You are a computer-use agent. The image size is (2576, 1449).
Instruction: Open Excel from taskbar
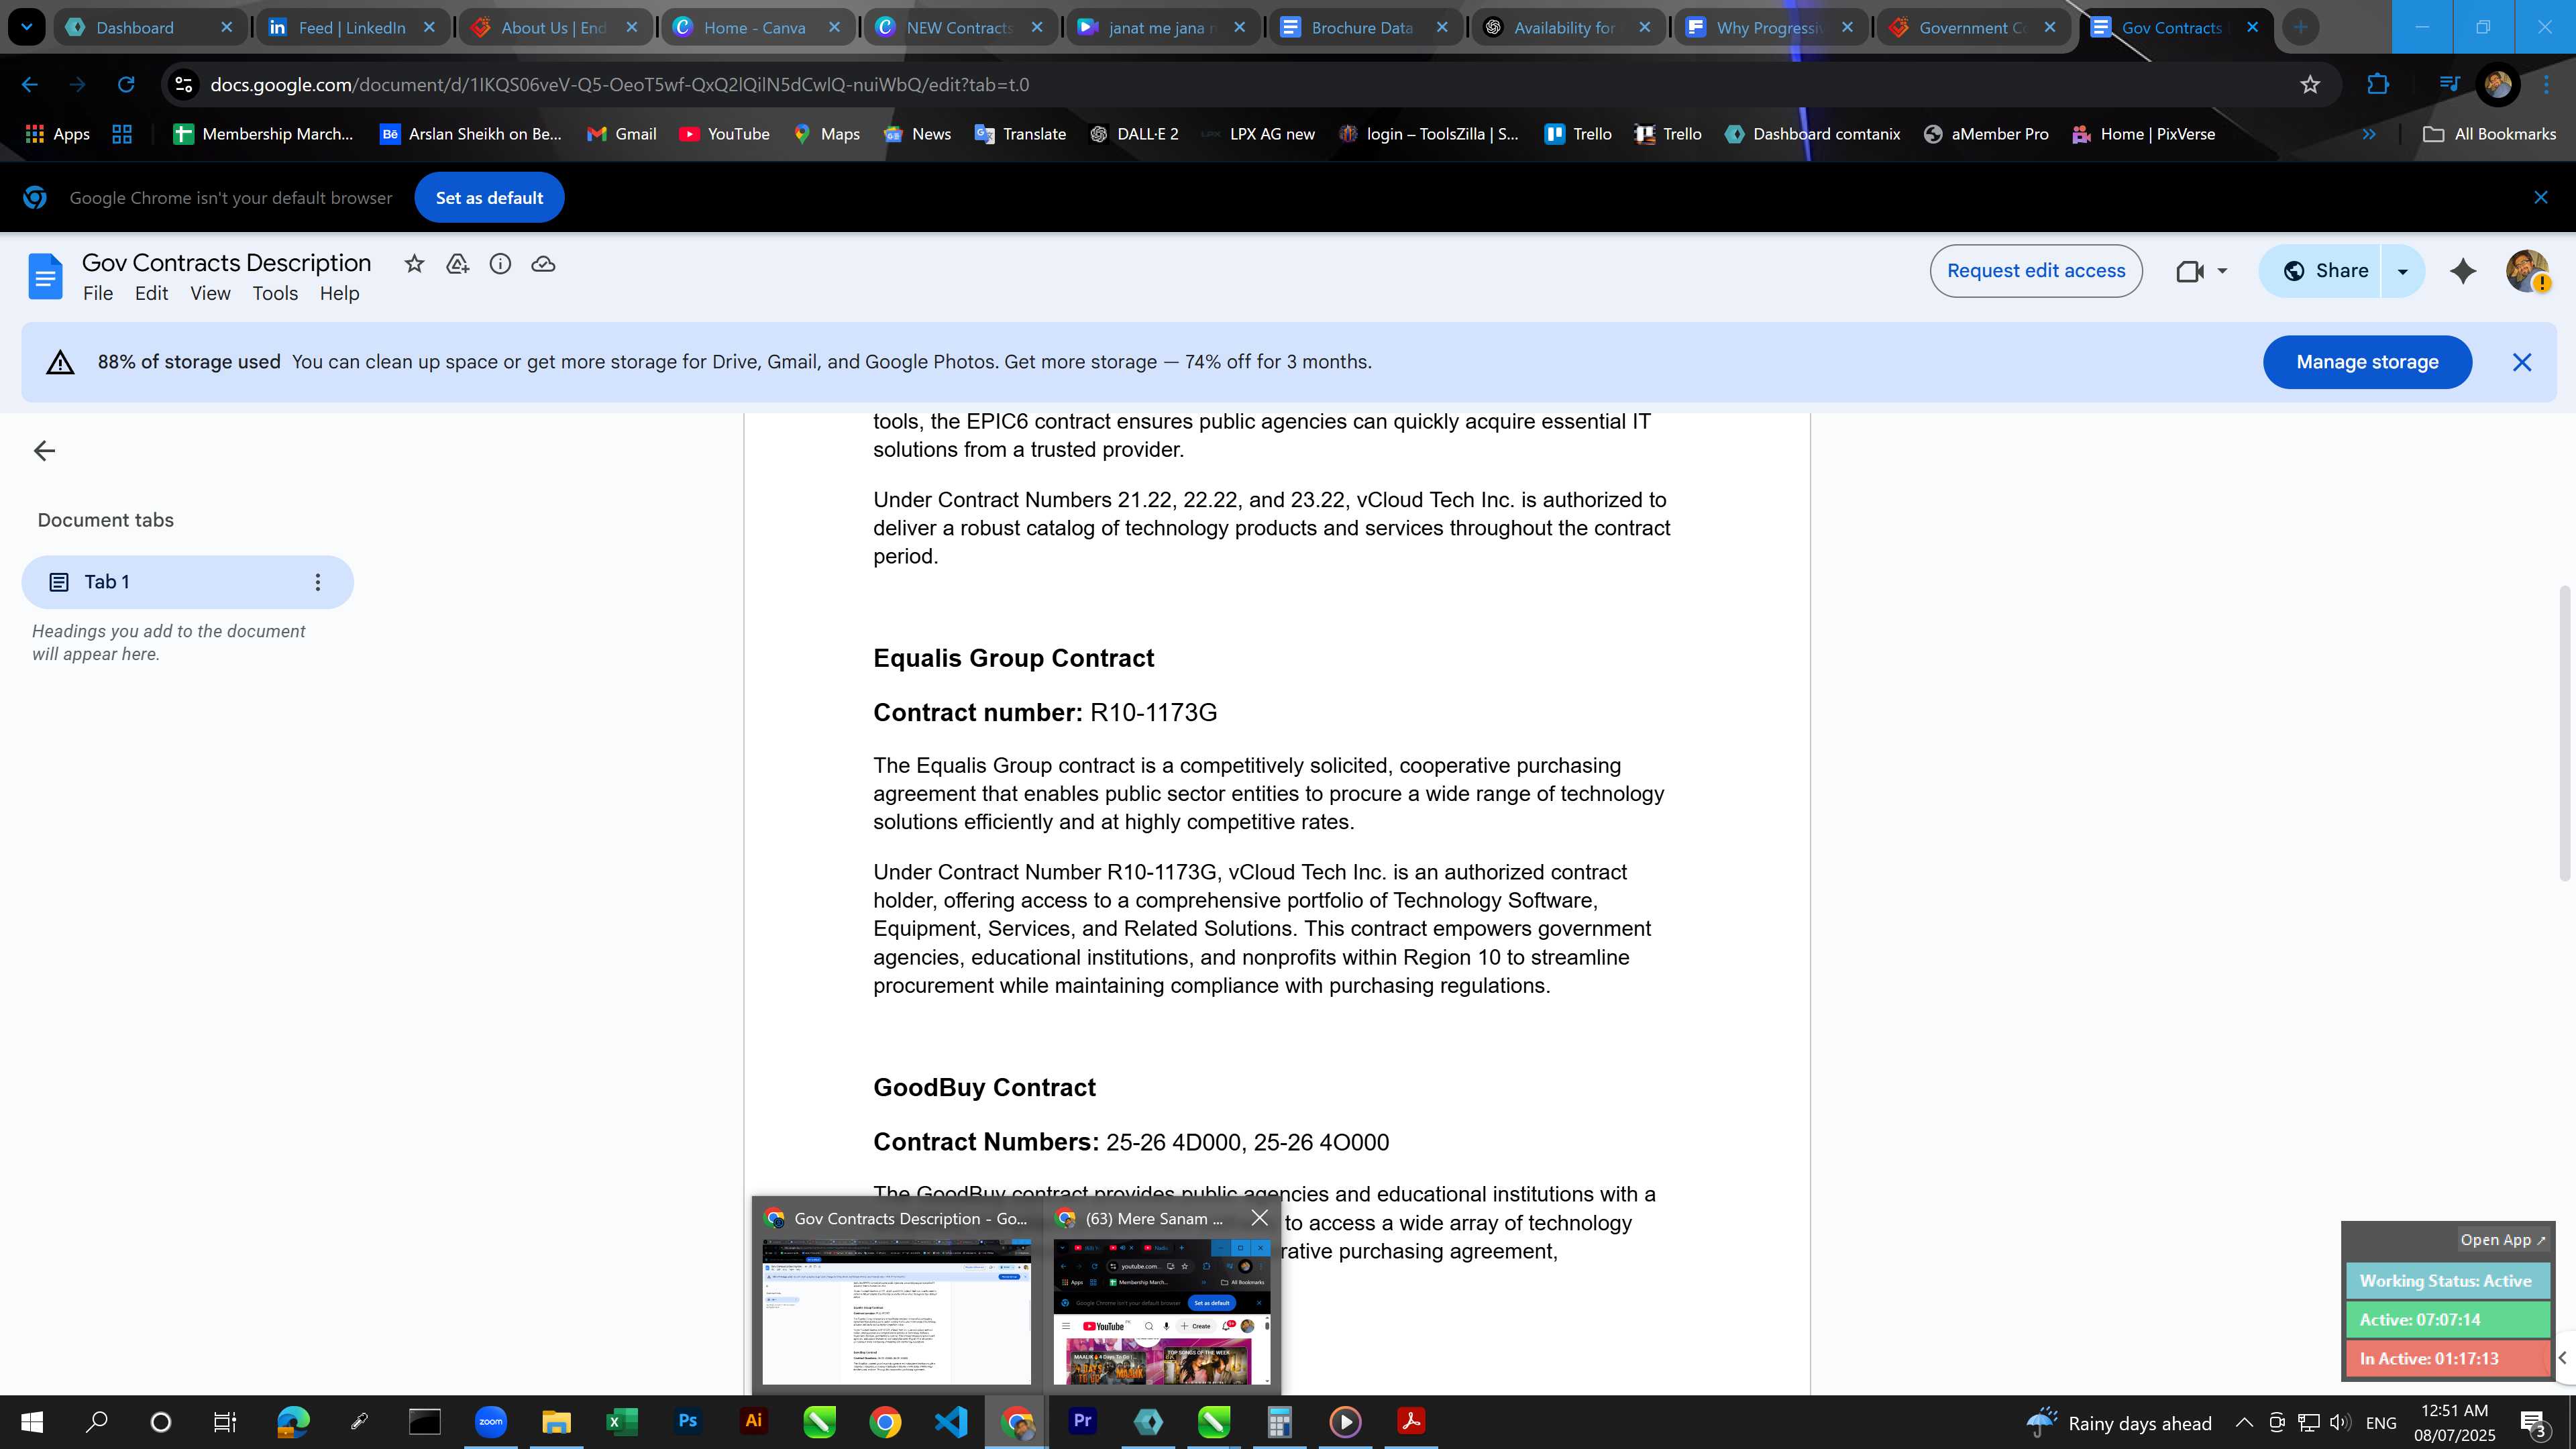(621, 1422)
